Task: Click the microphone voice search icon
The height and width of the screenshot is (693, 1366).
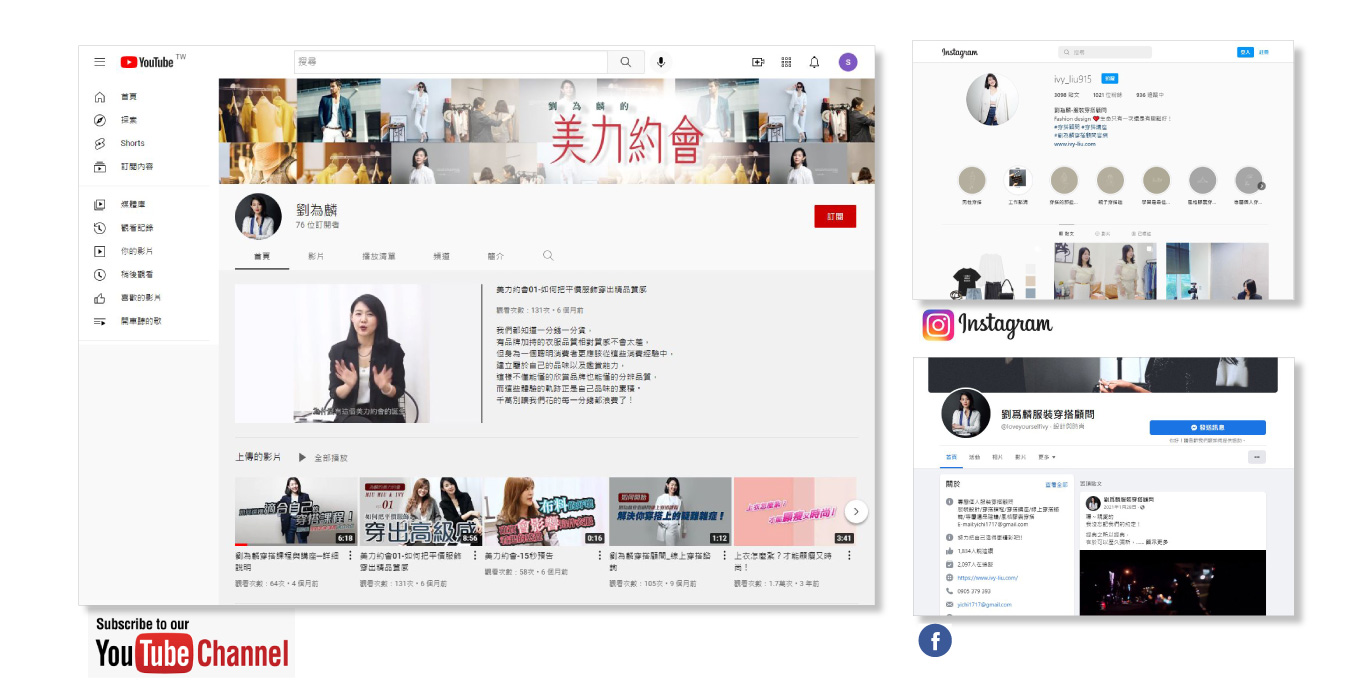Action: [x=660, y=62]
